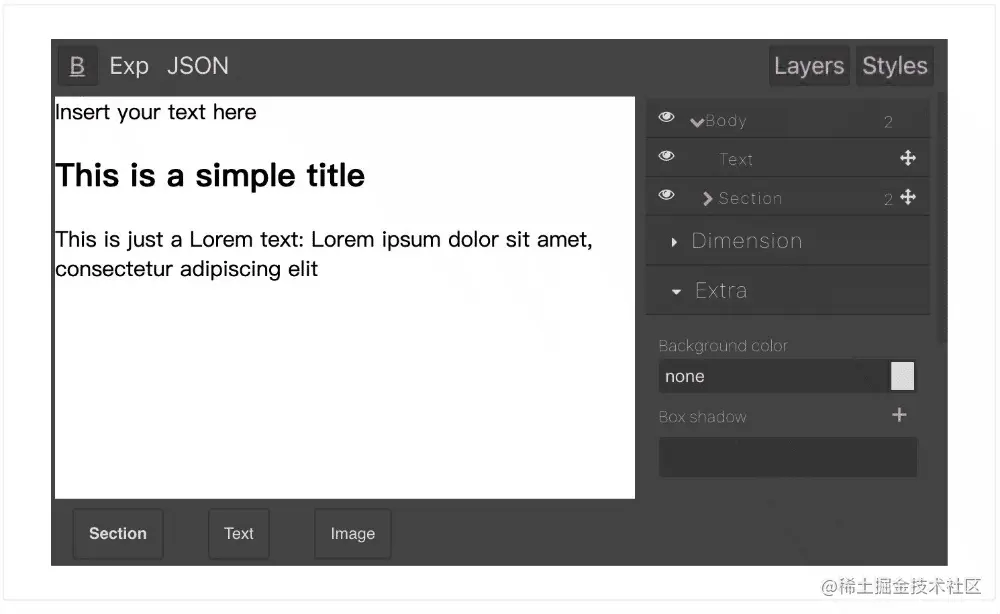This screenshot has width=1000, height=614.
Task: Open the JSON view from the top bar
Action: coord(197,66)
